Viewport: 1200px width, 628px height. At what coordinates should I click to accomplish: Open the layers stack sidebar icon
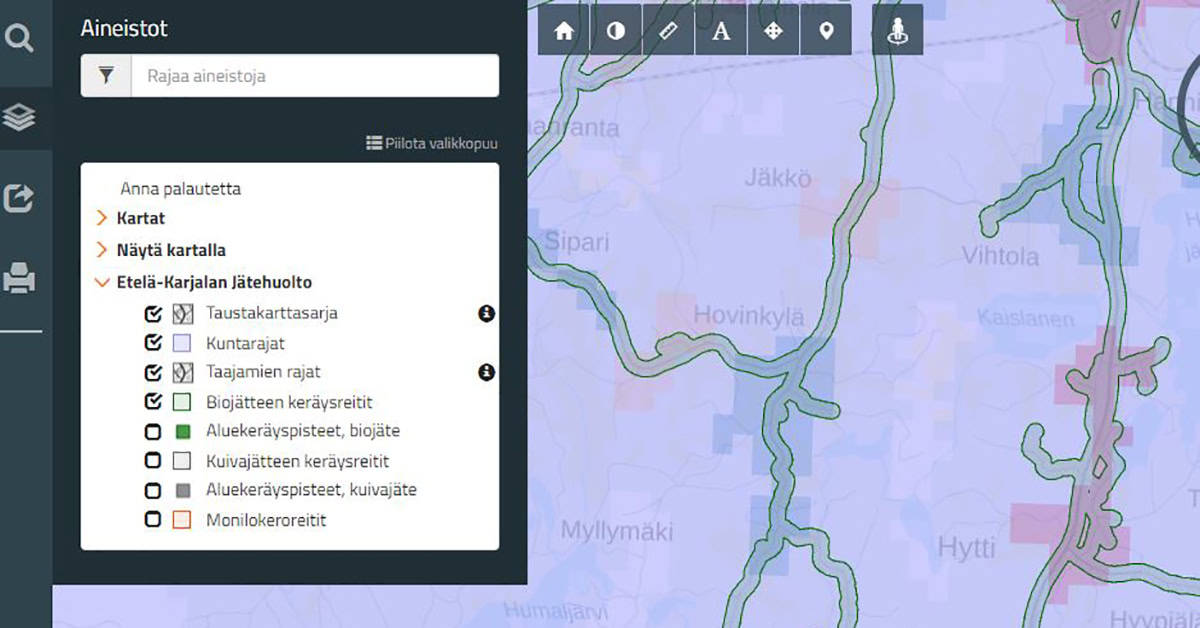click(20, 118)
